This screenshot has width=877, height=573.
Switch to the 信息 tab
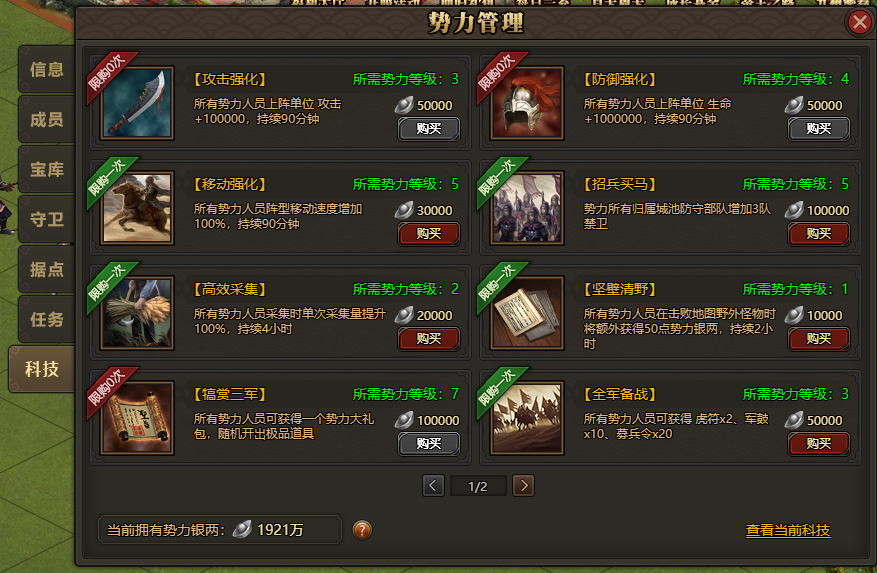click(x=47, y=69)
